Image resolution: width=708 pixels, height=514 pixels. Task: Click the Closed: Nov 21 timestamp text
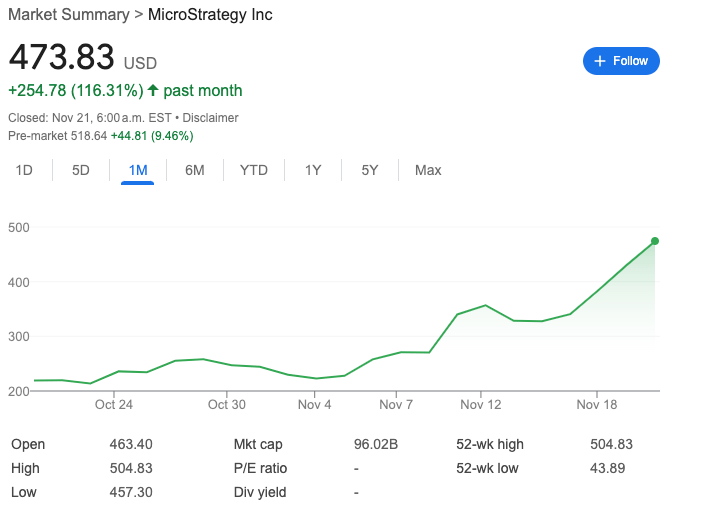90,118
